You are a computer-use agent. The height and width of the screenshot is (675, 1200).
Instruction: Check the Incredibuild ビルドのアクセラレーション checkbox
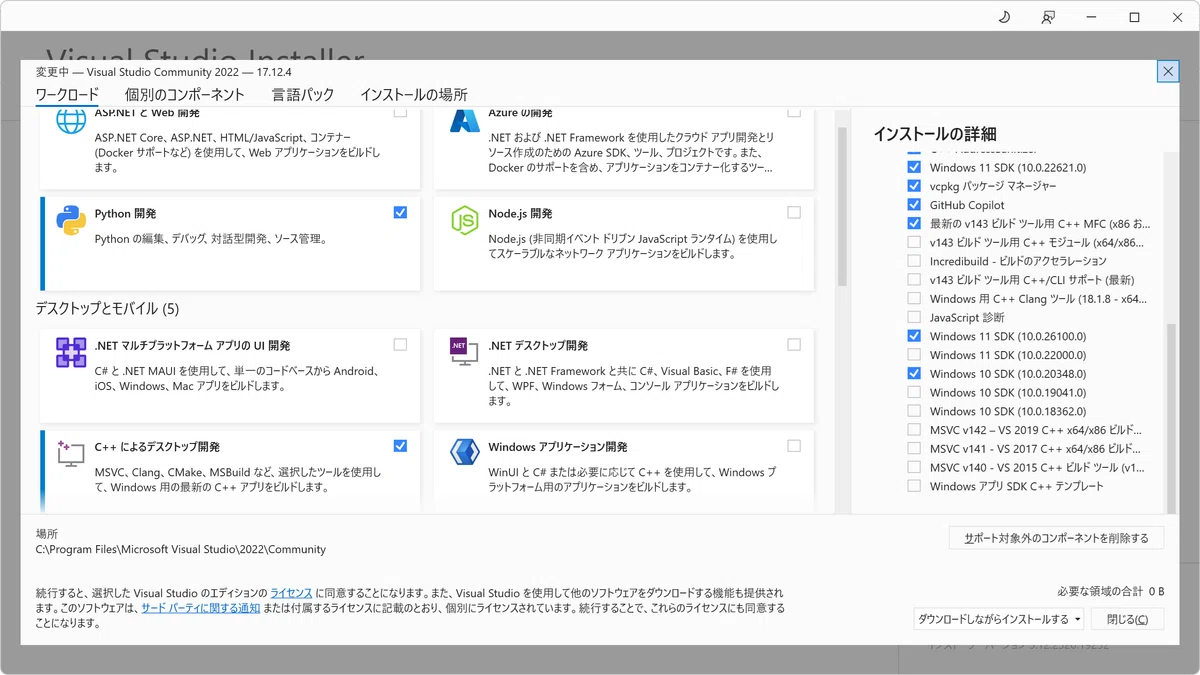(x=914, y=261)
